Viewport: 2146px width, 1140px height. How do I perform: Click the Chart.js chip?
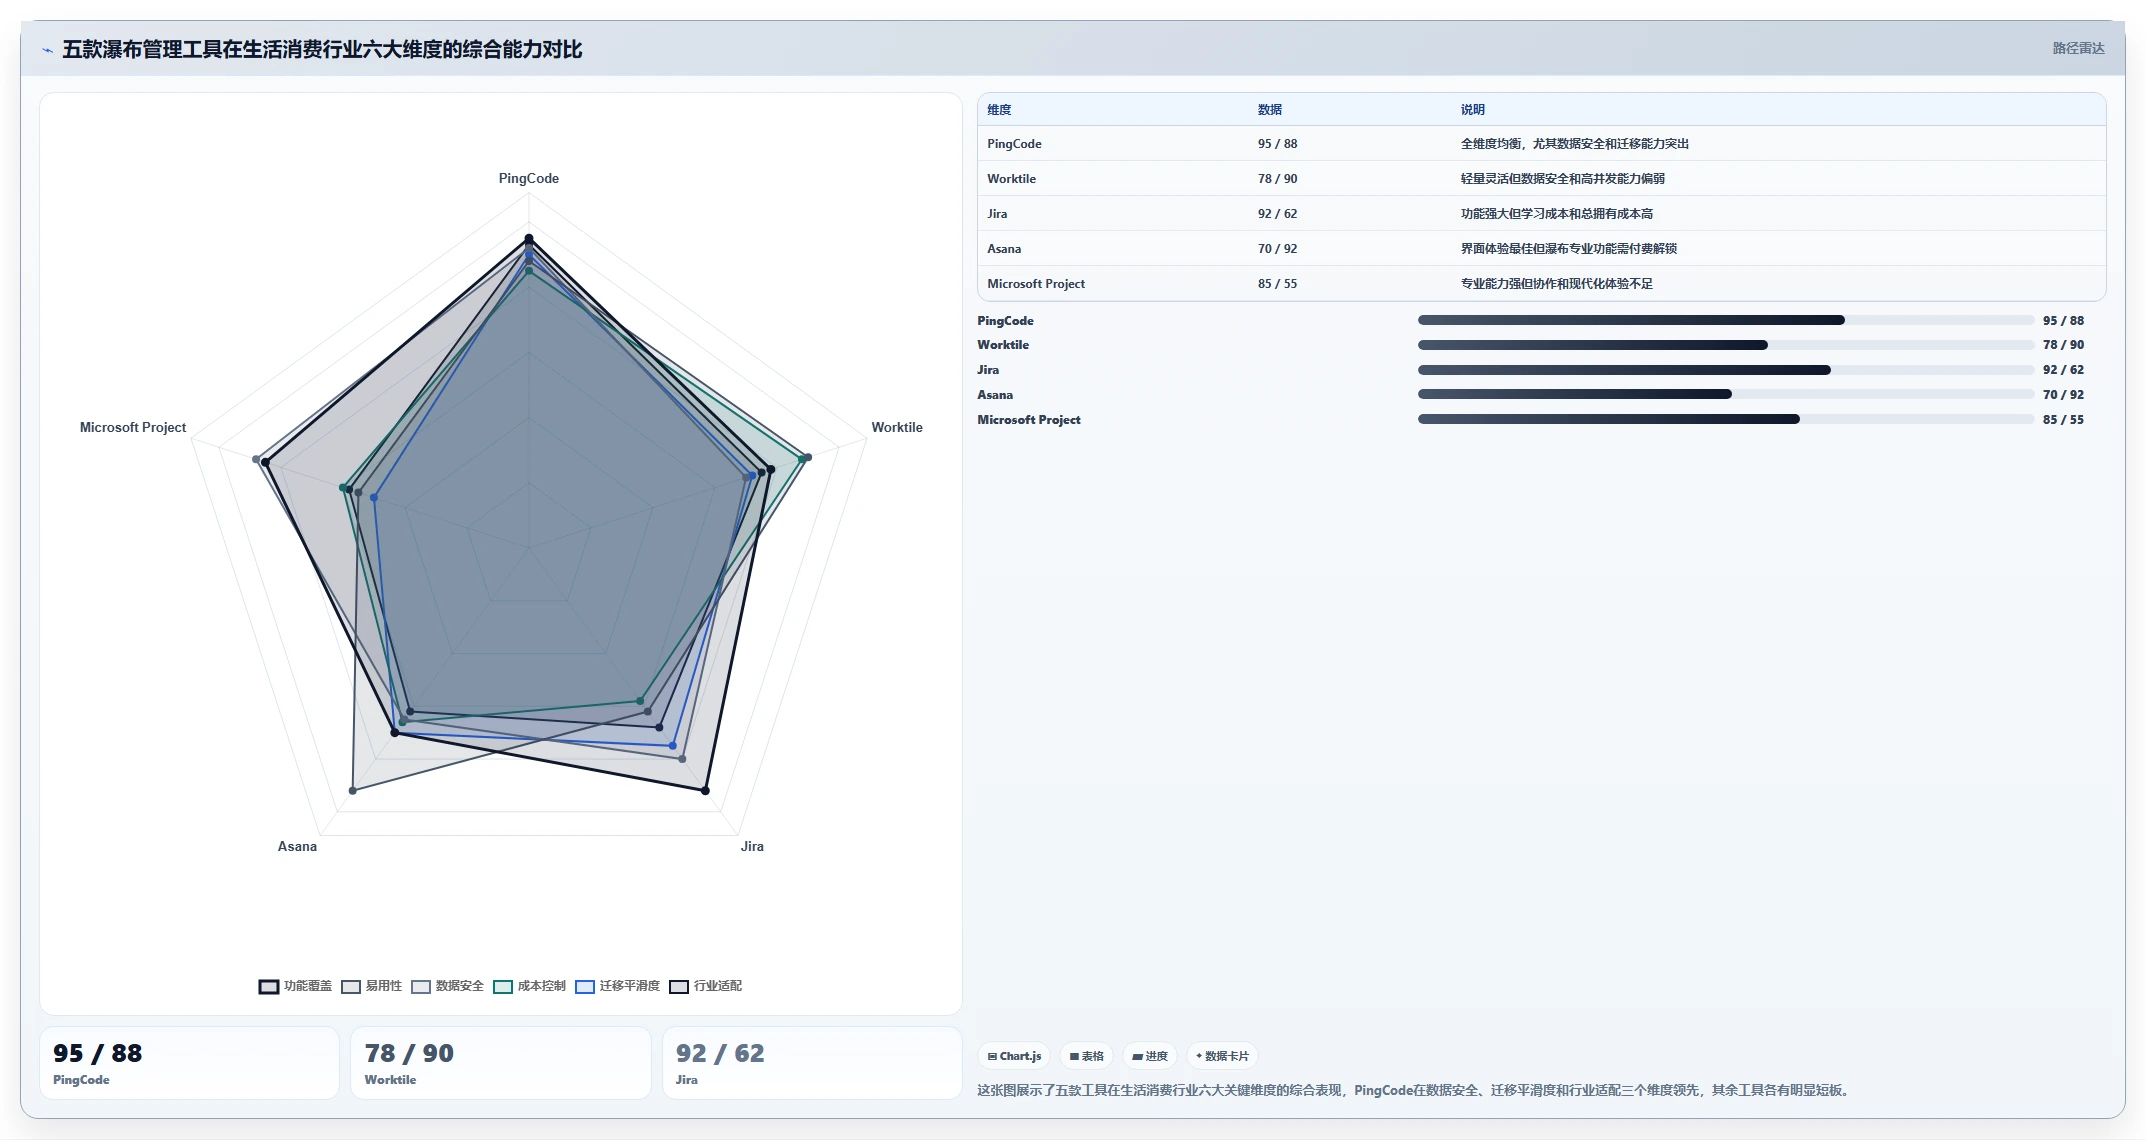[x=1014, y=1056]
